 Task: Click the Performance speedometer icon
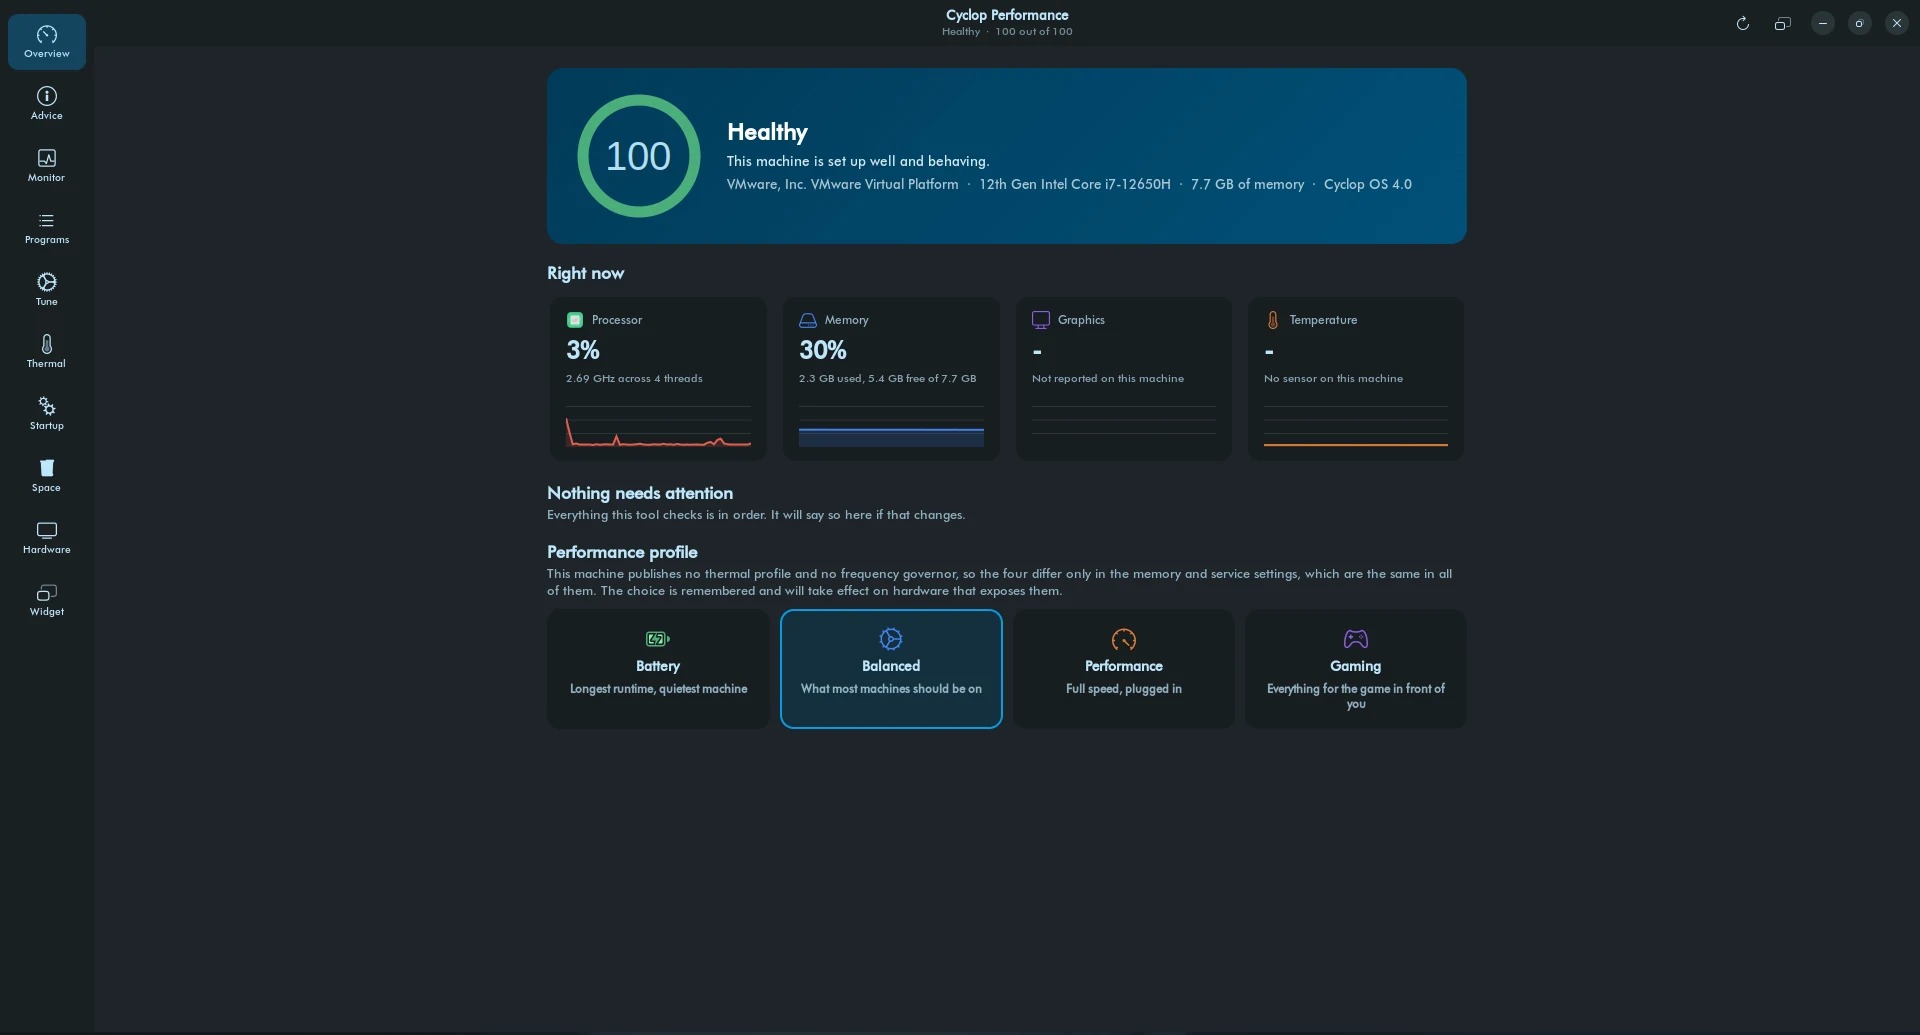click(1124, 639)
